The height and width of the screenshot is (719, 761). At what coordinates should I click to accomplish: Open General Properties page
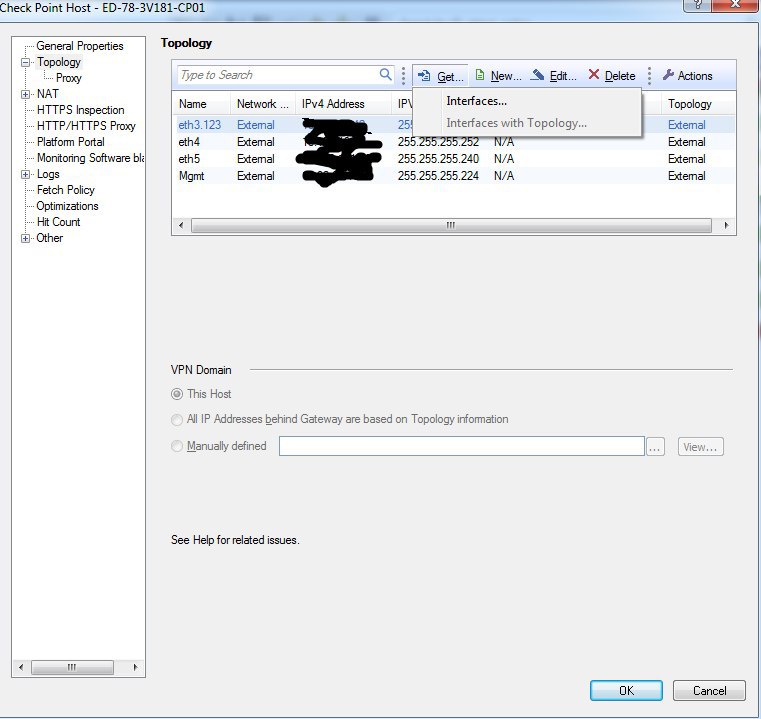pos(80,46)
